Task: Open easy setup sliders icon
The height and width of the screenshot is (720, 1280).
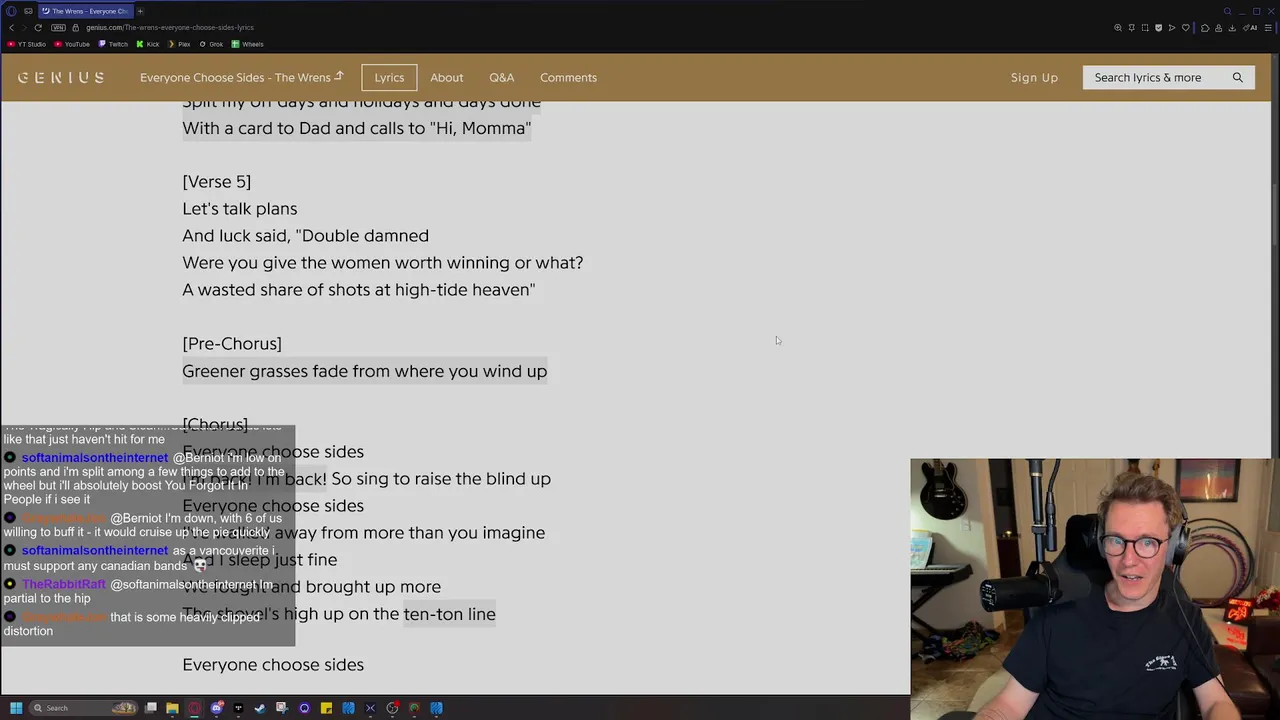Action: point(1268,28)
